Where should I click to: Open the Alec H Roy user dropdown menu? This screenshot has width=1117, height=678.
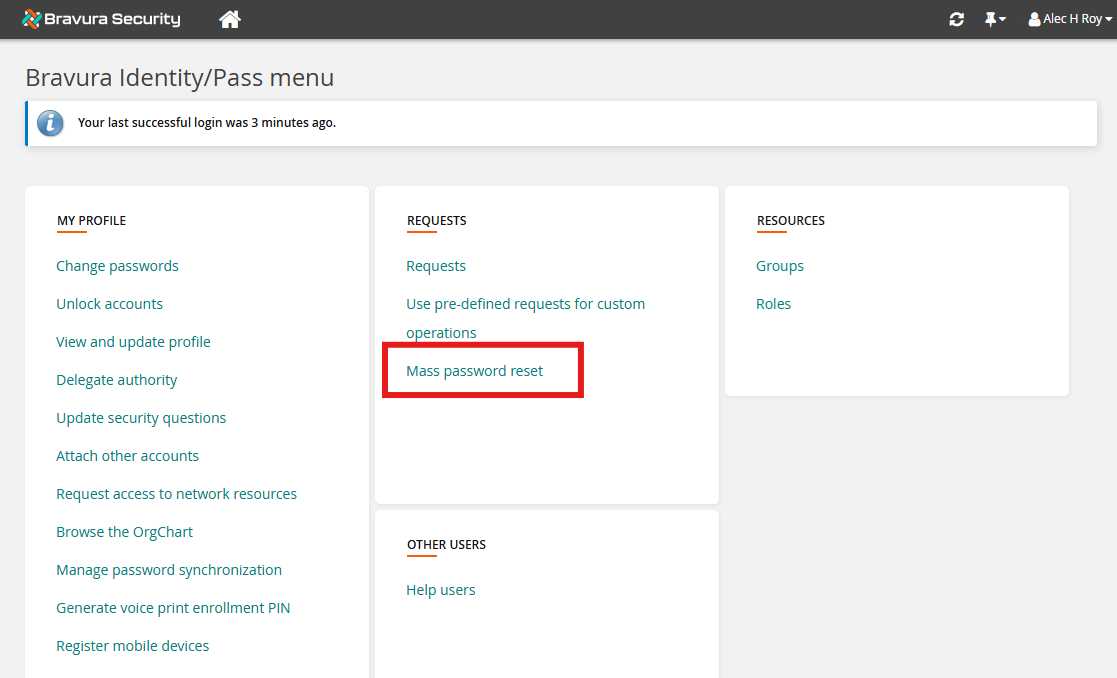click(1070, 18)
